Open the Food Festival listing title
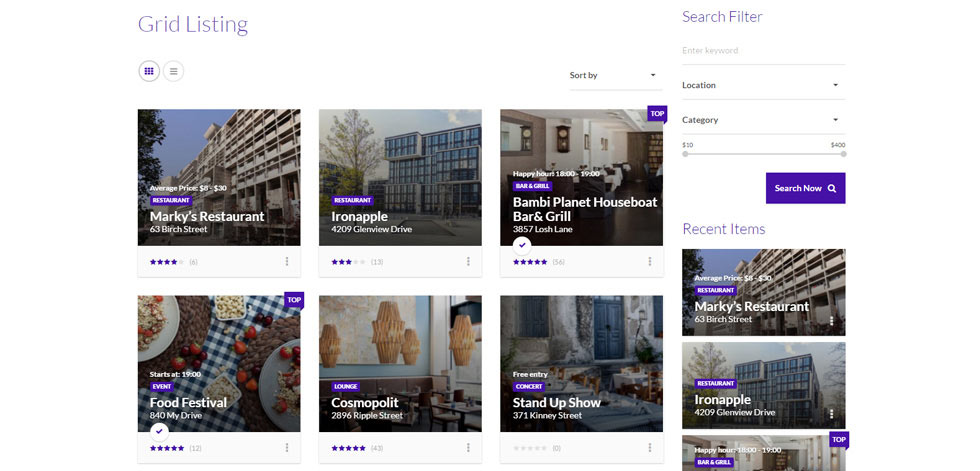 (188, 403)
